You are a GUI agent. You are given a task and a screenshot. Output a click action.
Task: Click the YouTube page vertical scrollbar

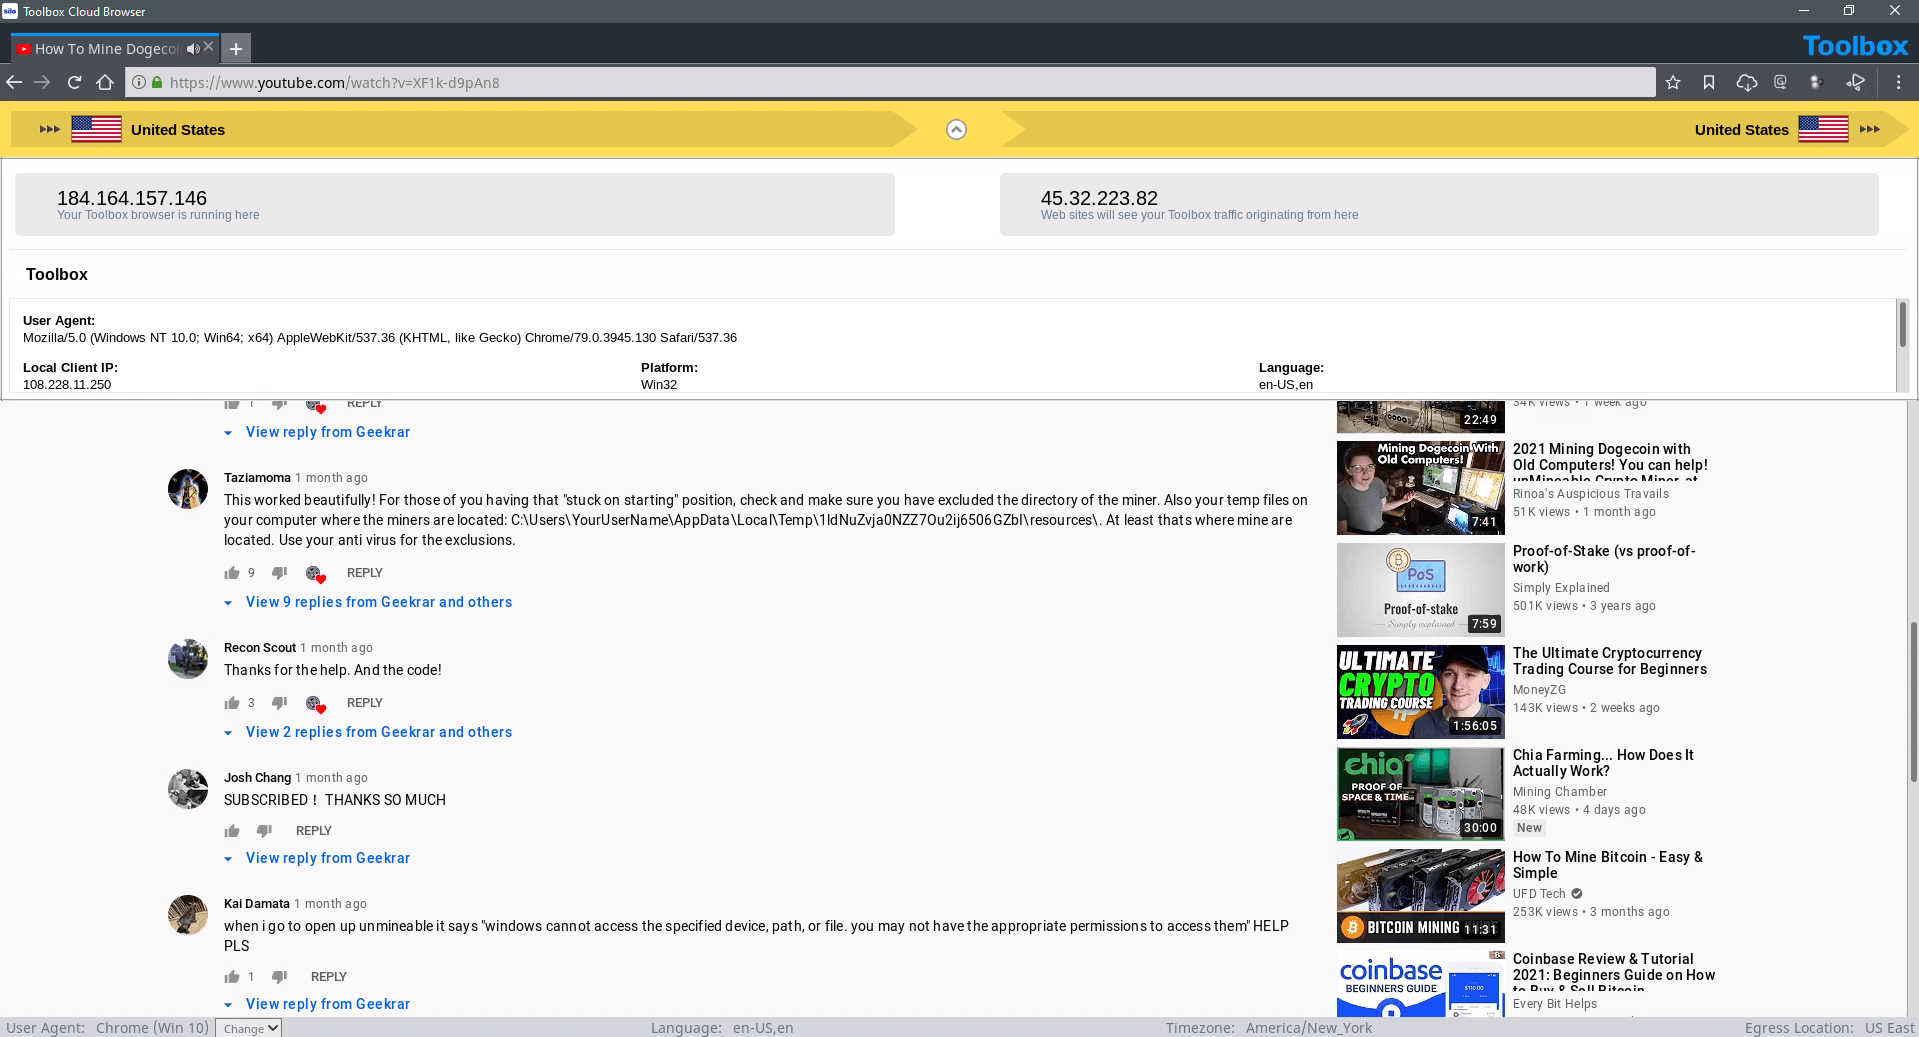tap(1913, 702)
